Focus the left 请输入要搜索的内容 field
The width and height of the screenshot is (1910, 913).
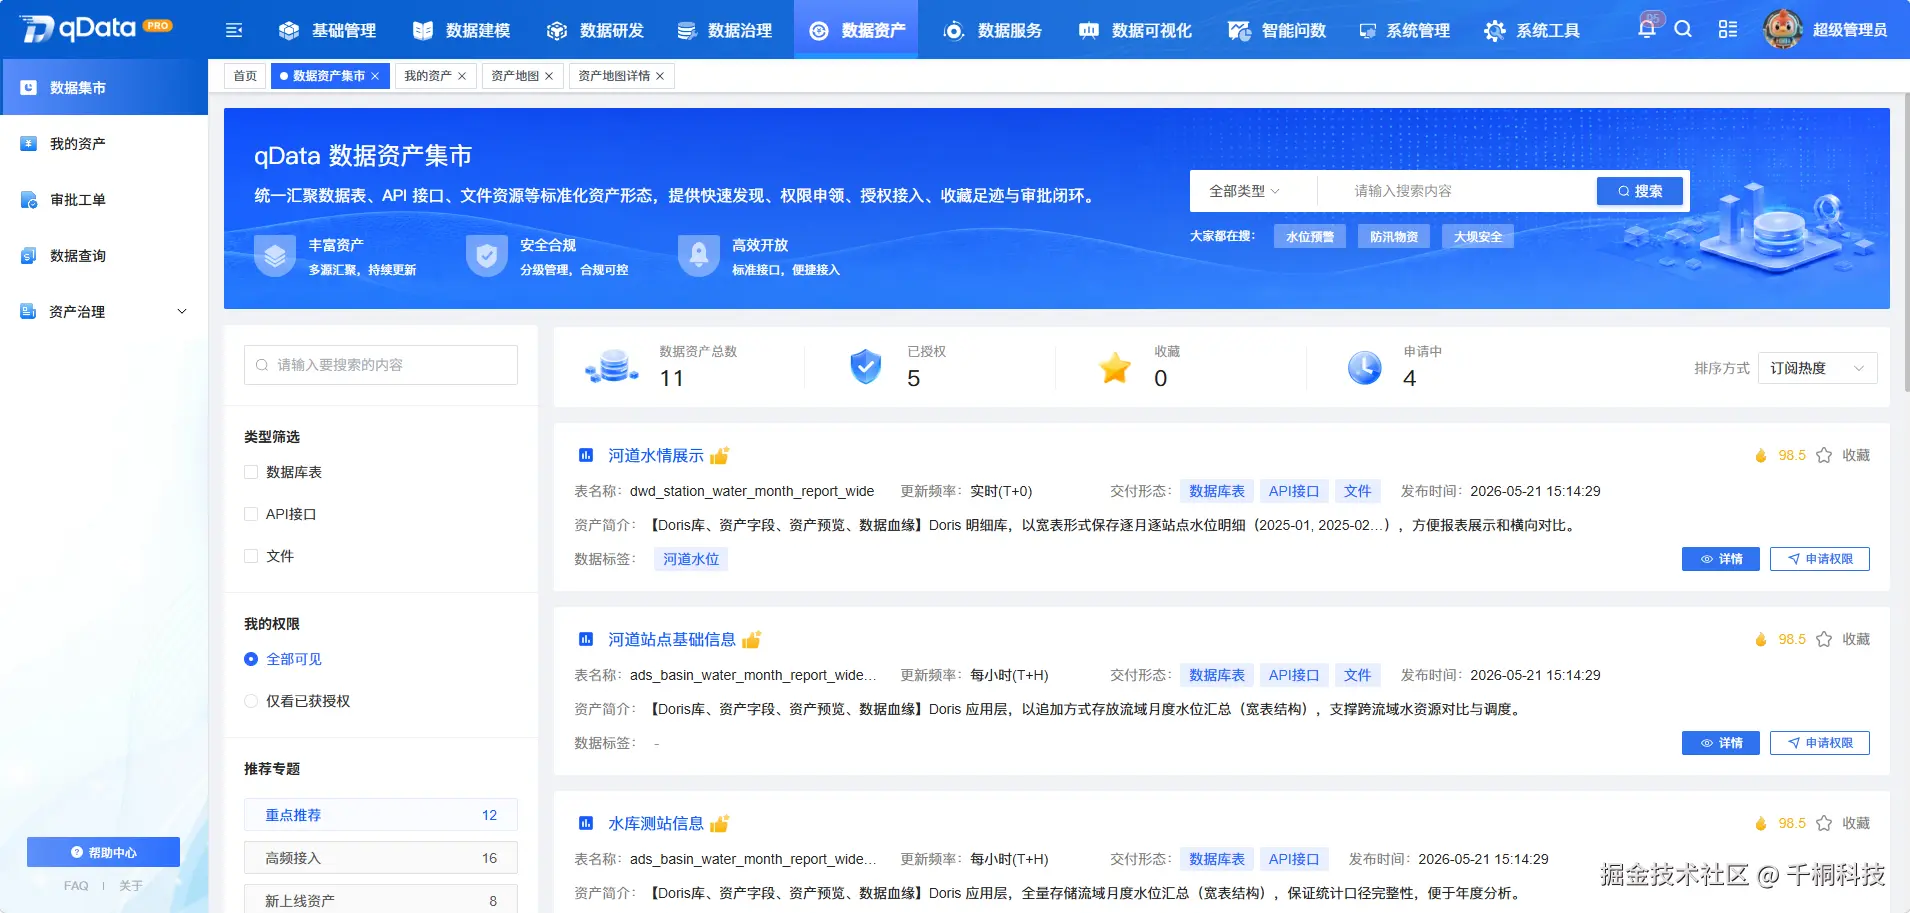coord(381,365)
